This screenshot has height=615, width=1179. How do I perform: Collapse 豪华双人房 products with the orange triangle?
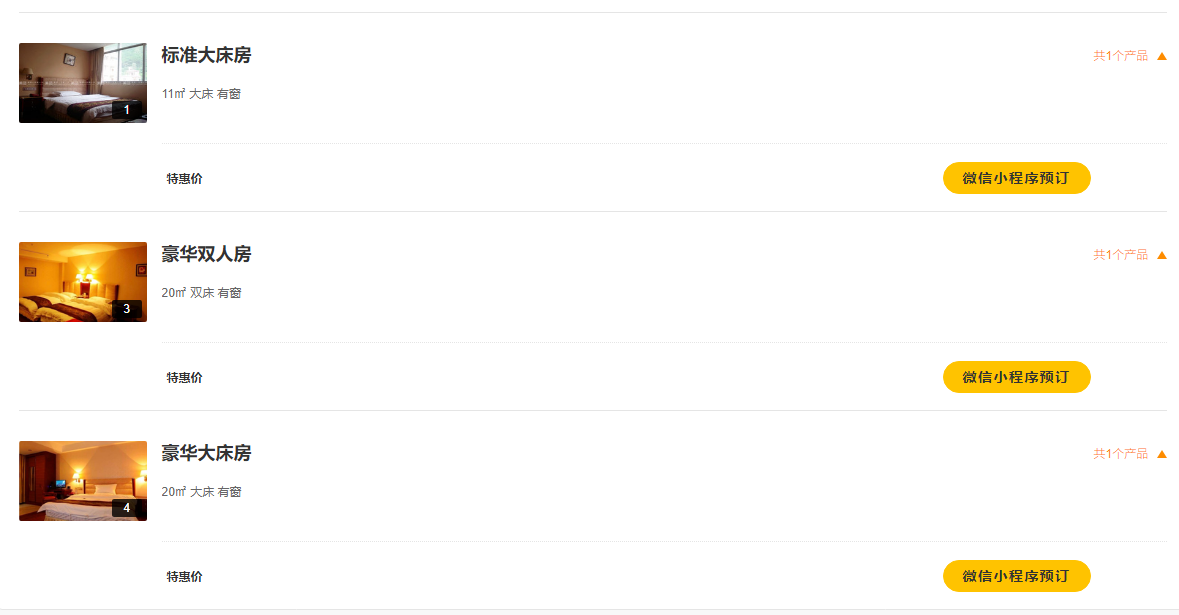(x=1162, y=255)
